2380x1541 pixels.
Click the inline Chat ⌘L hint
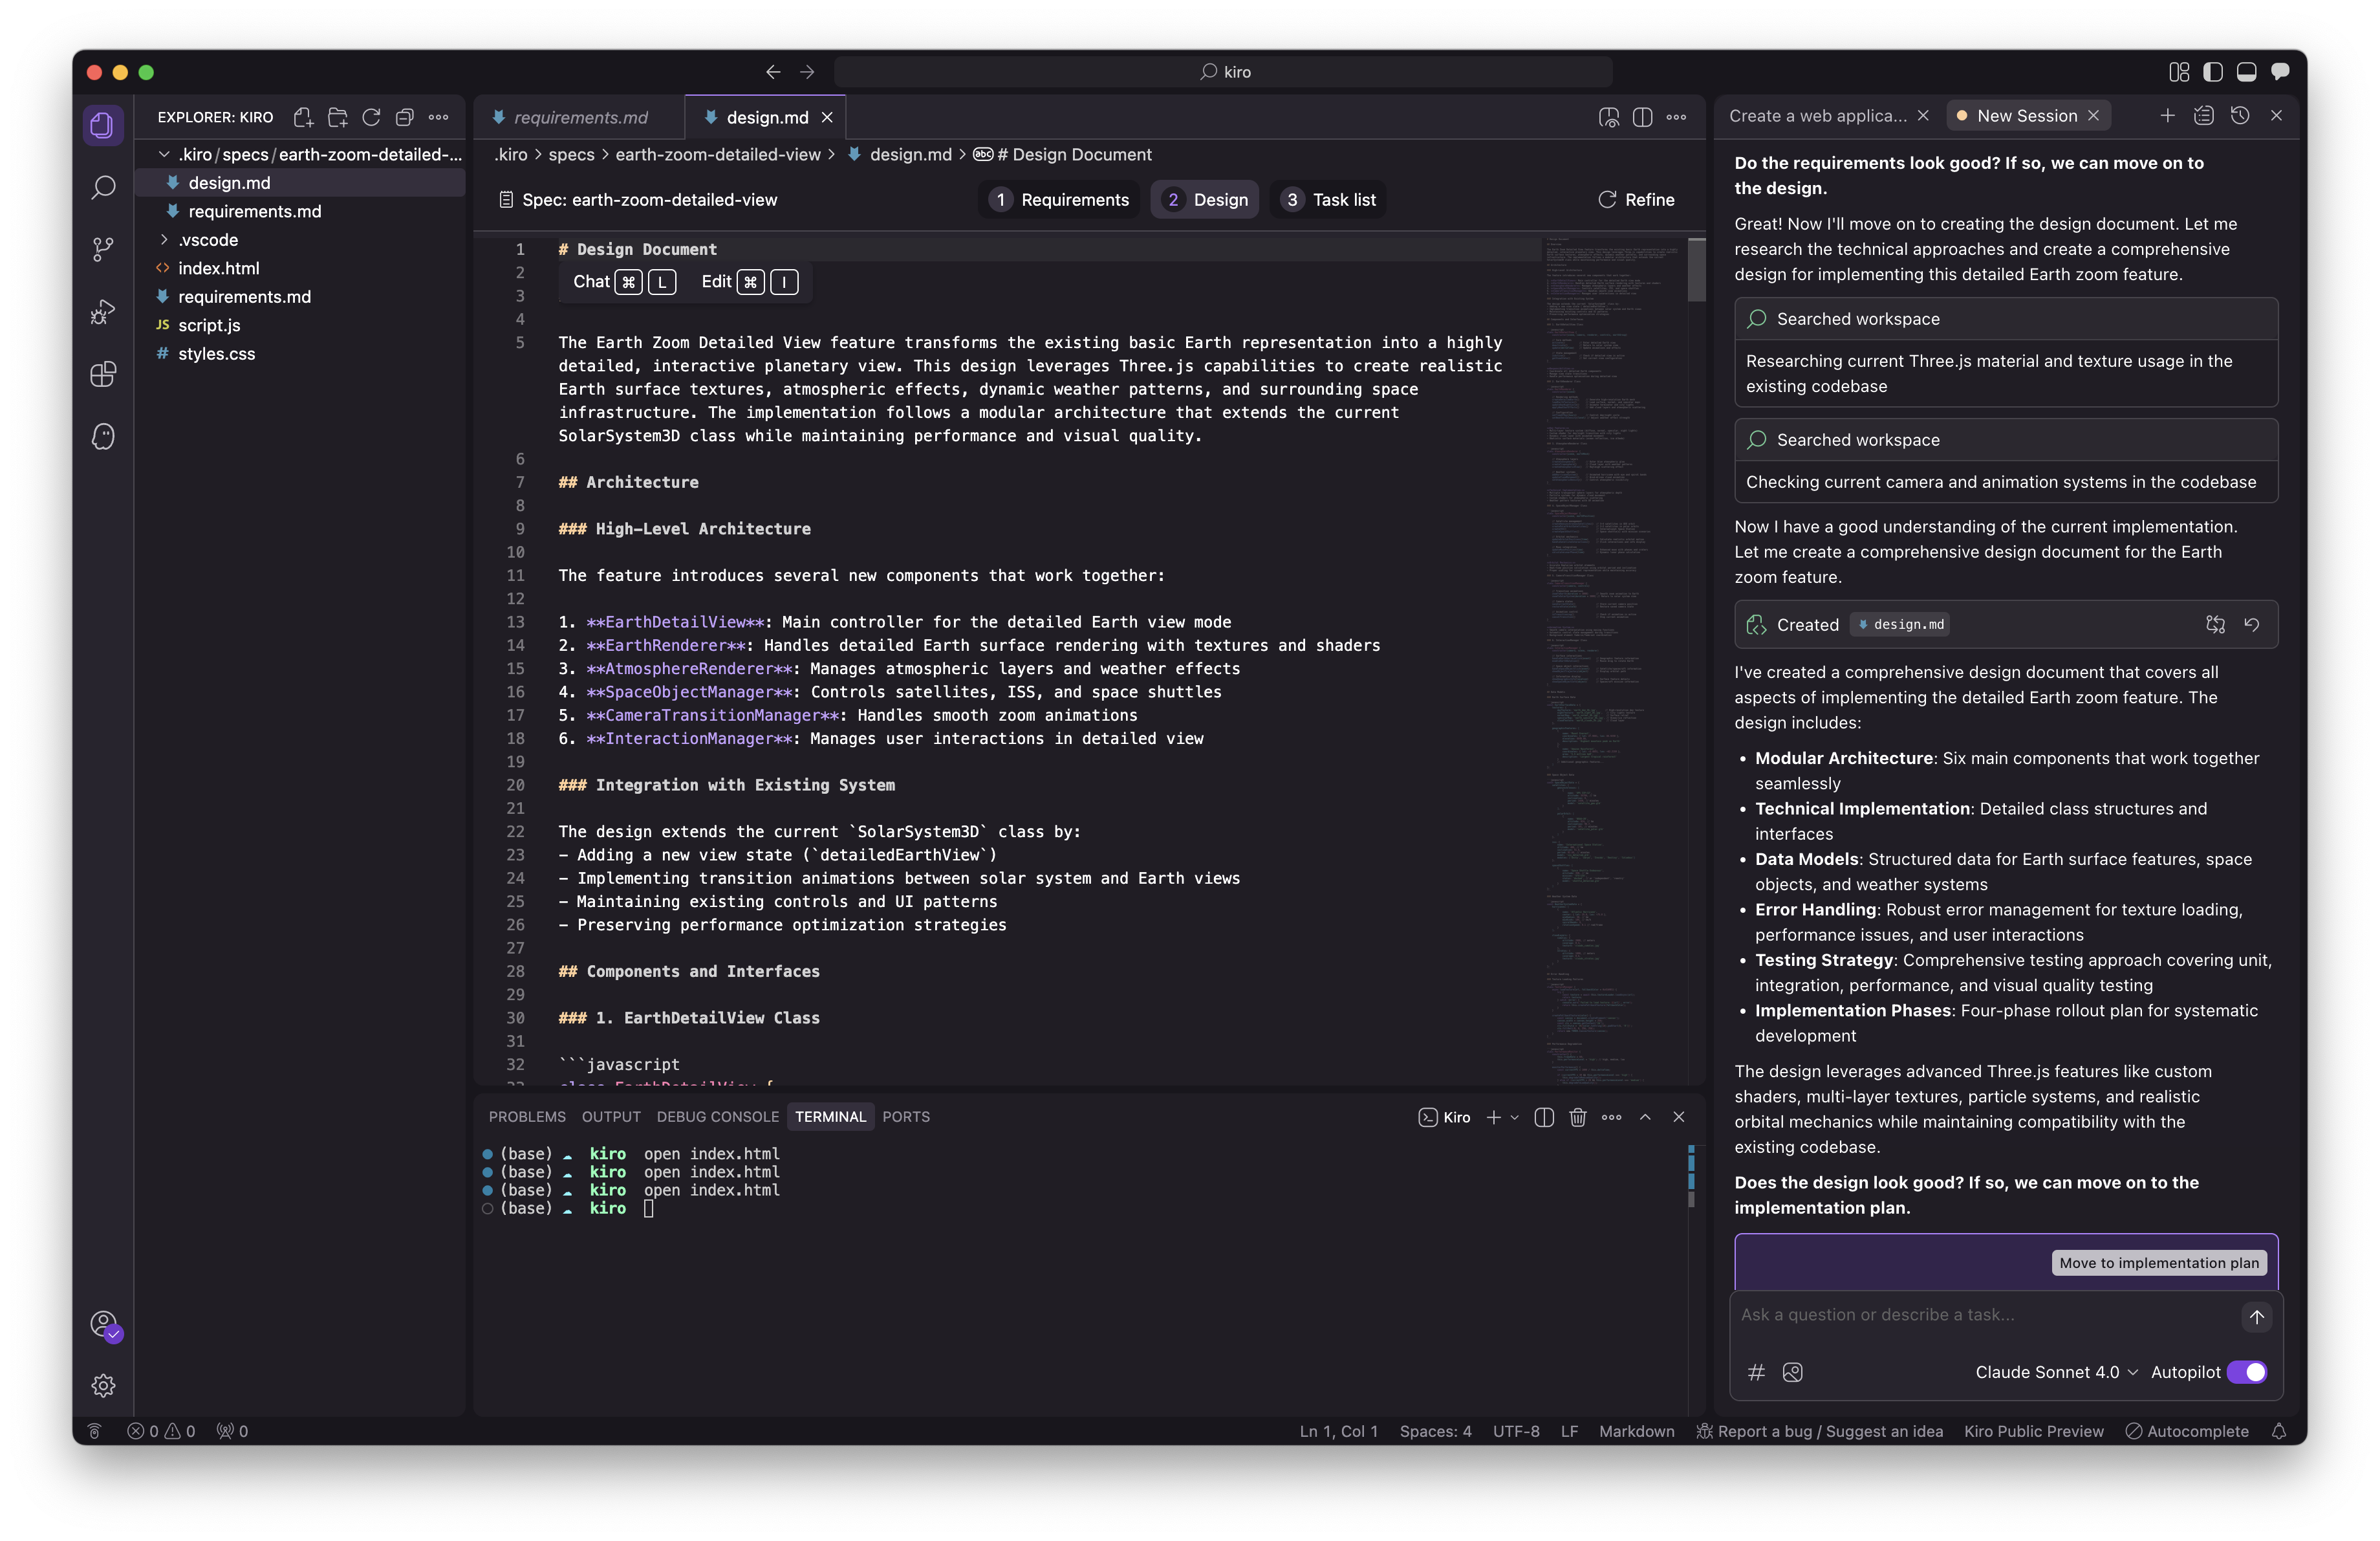624,282
